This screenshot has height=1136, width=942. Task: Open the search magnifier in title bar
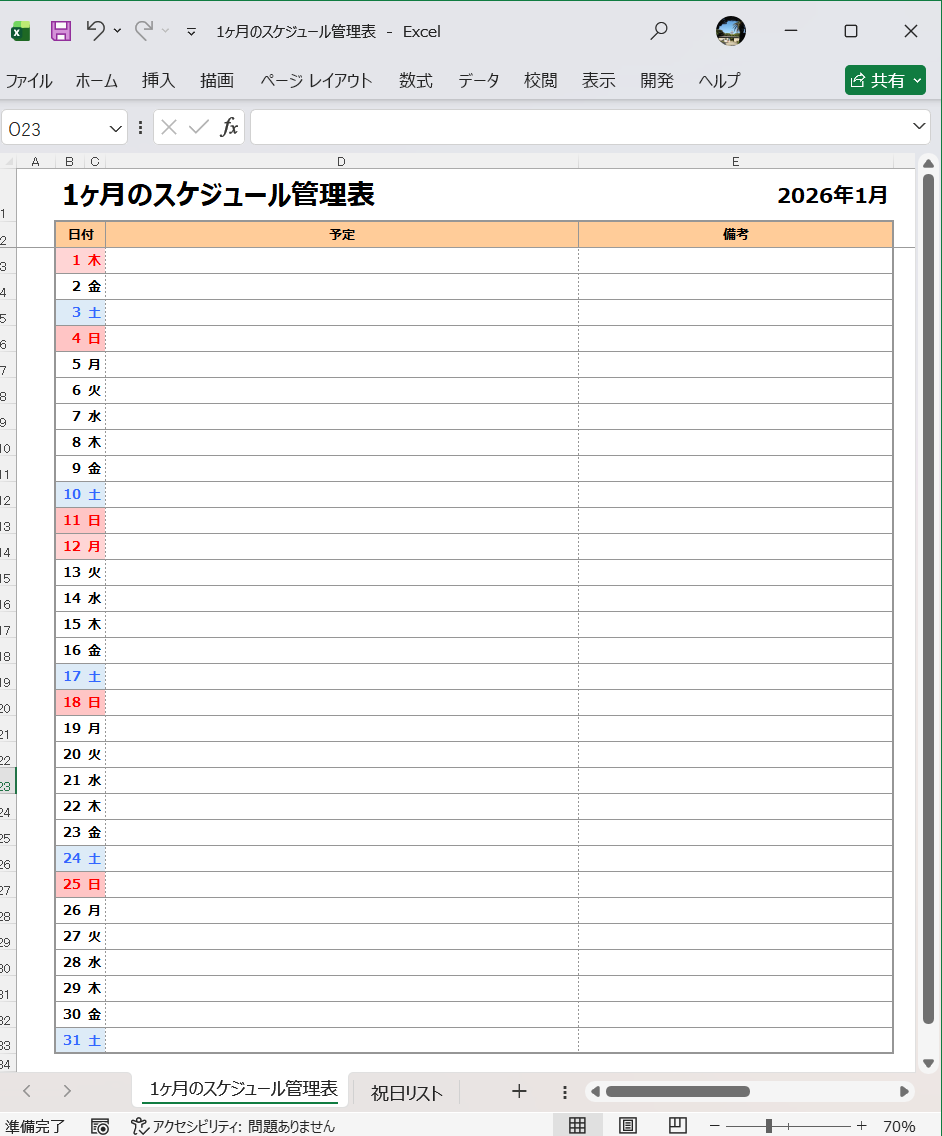(x=658, y=31)
